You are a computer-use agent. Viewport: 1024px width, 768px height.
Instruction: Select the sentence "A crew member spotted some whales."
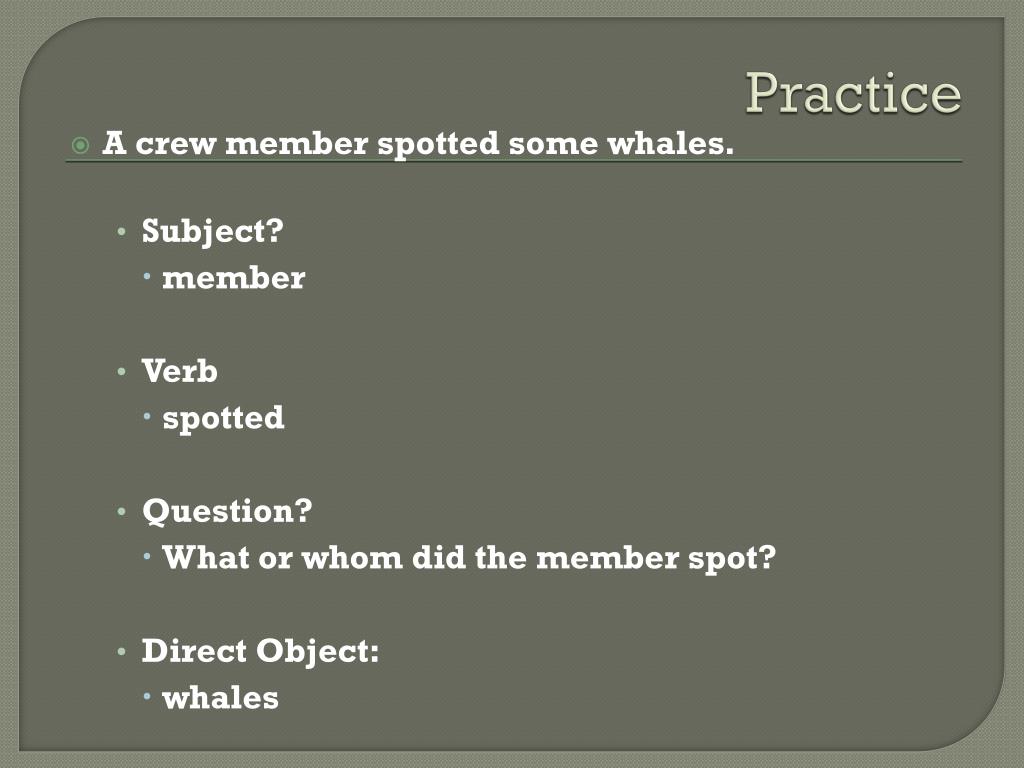(418, 144)
